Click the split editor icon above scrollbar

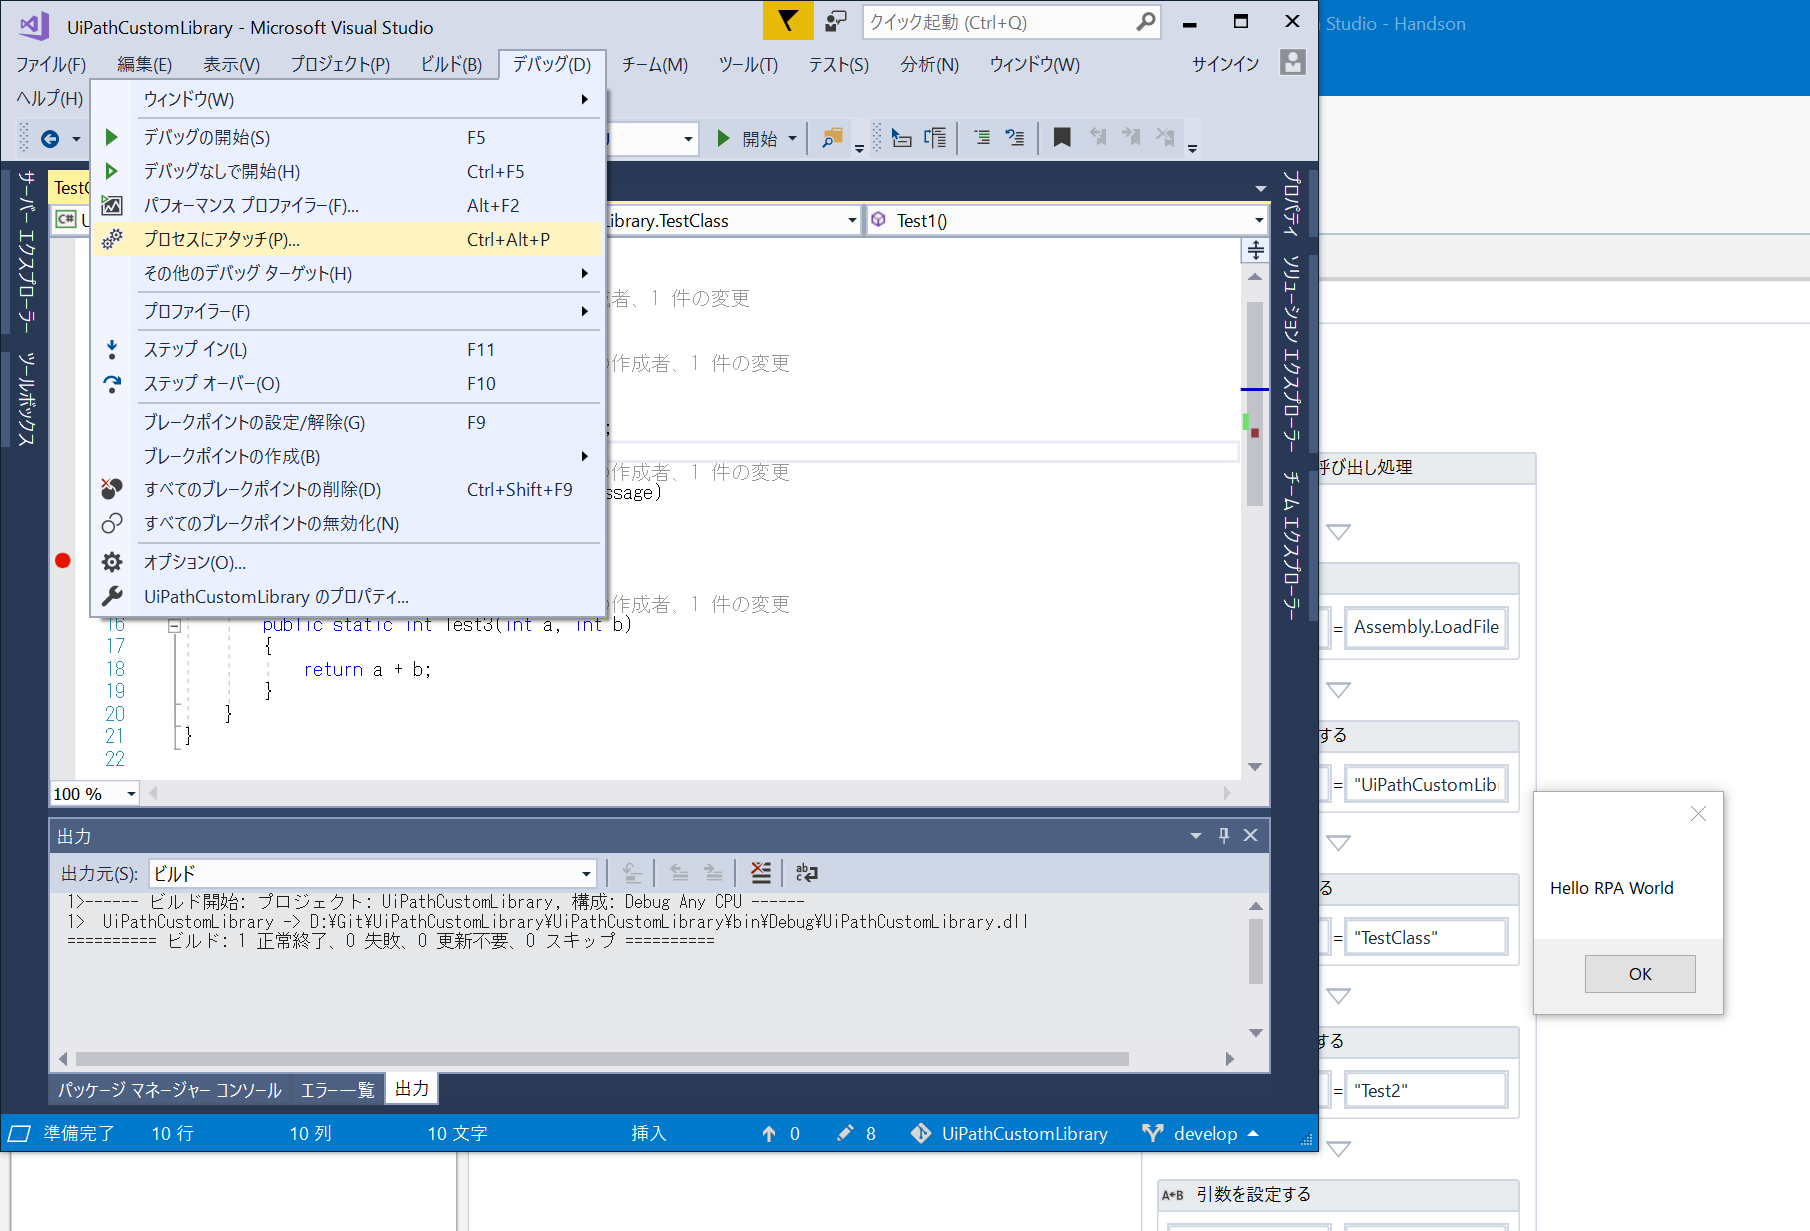(x=1255, y=250)
